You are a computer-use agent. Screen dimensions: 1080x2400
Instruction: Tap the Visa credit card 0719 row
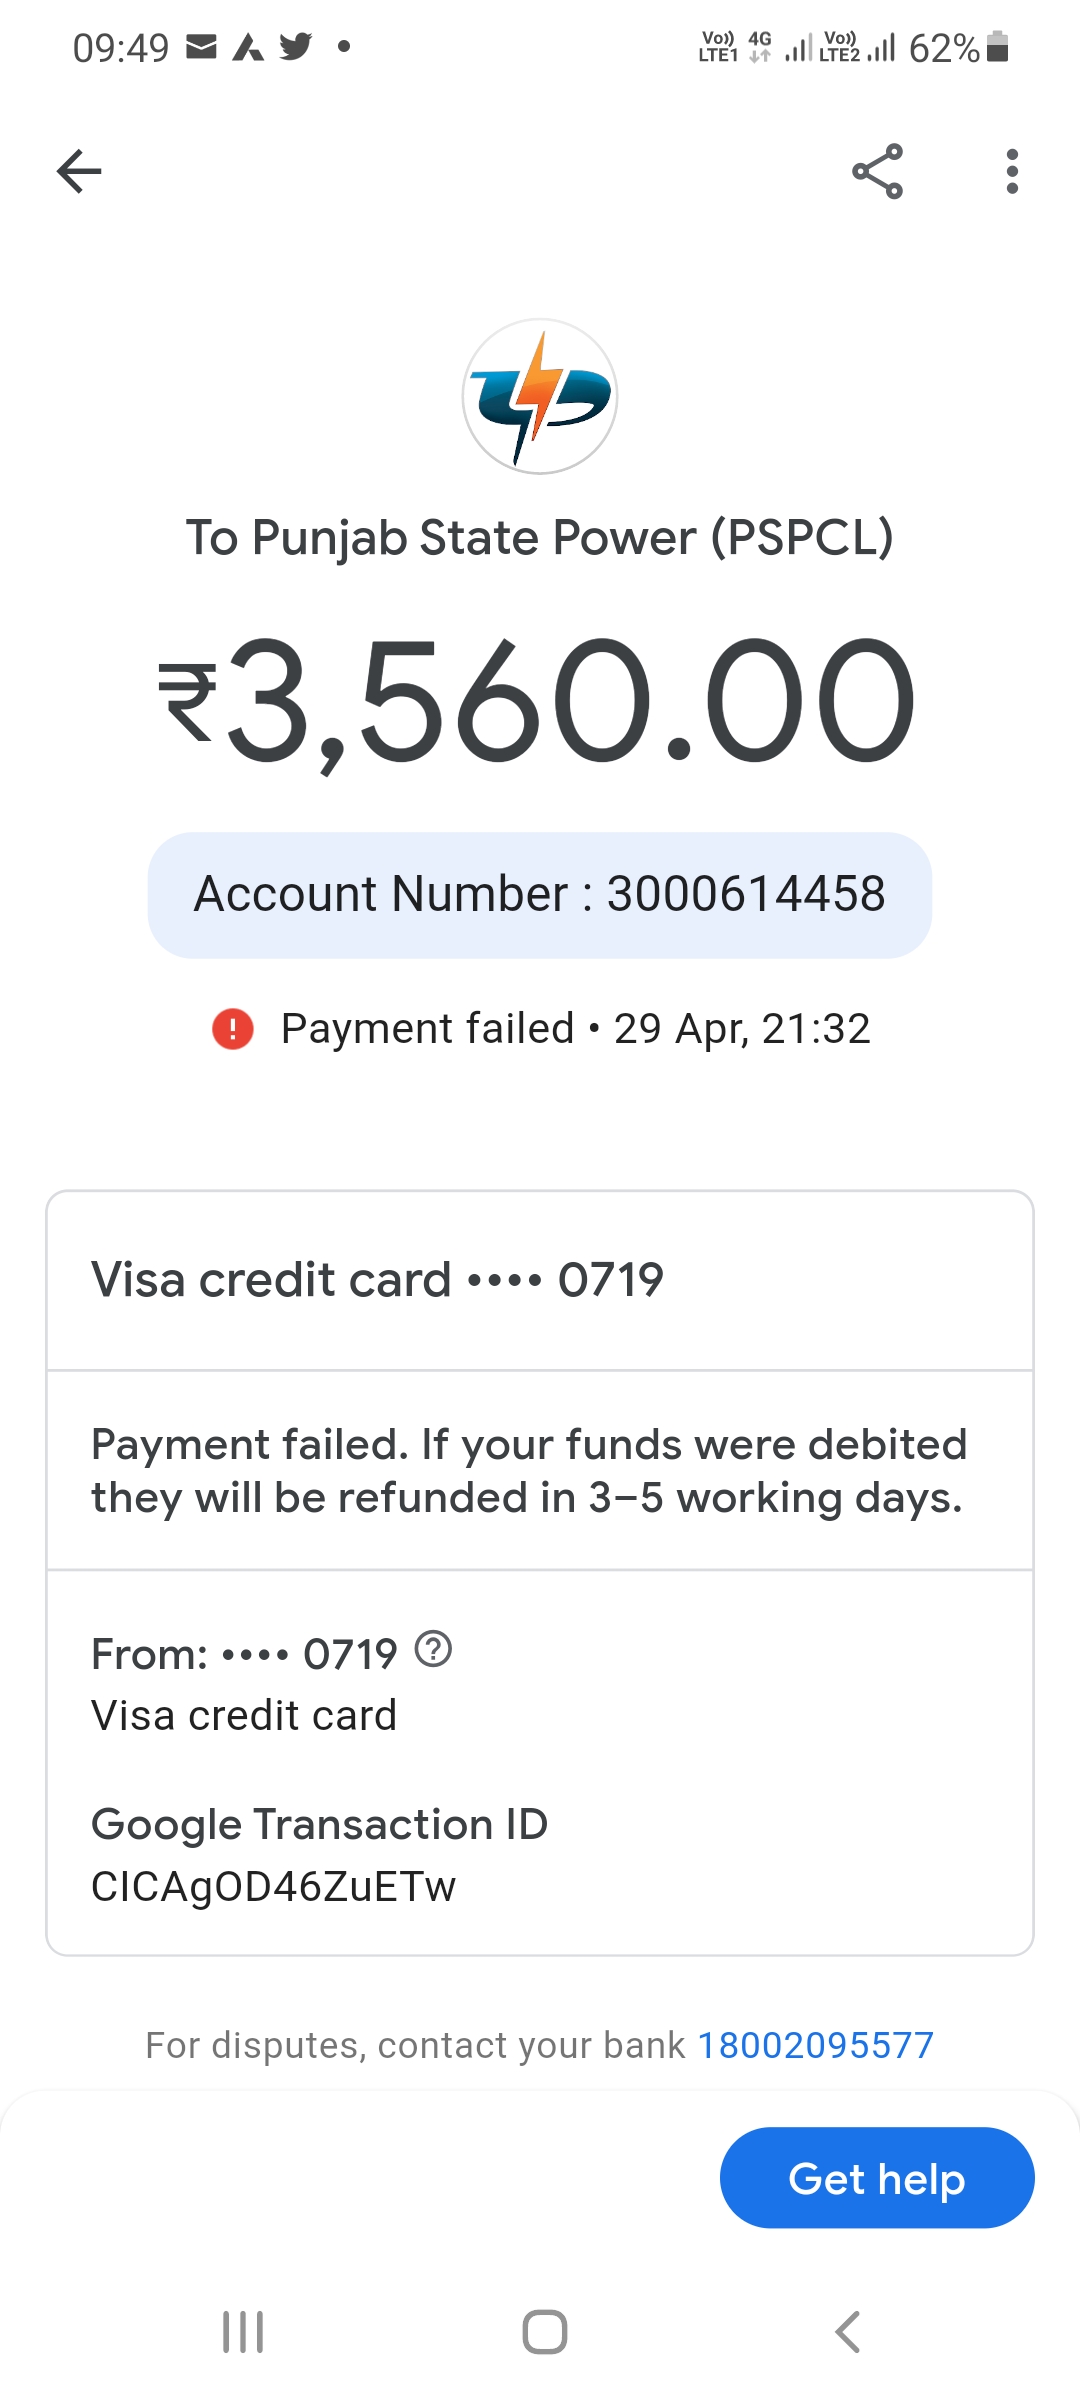click(x=540, y=1280)
